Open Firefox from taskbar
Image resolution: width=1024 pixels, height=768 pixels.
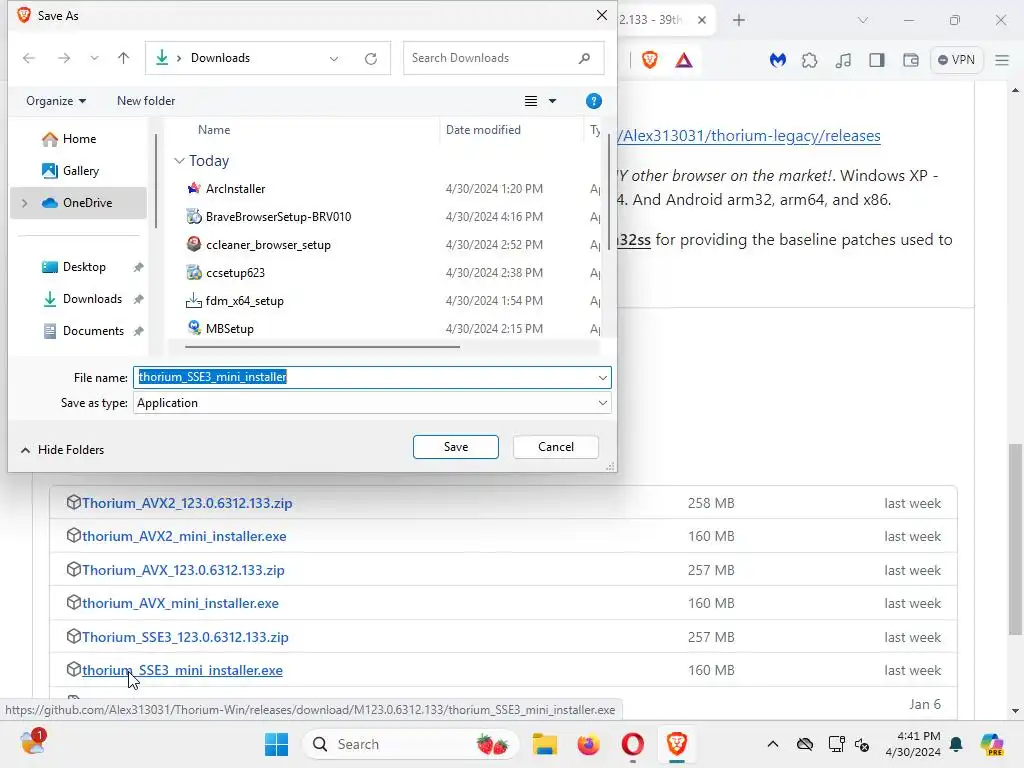point(588,744)
